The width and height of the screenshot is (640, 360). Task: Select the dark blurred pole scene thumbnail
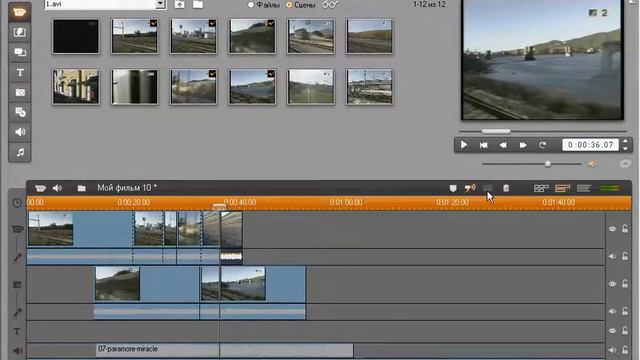pyautogui.click(x=134, y=87)
